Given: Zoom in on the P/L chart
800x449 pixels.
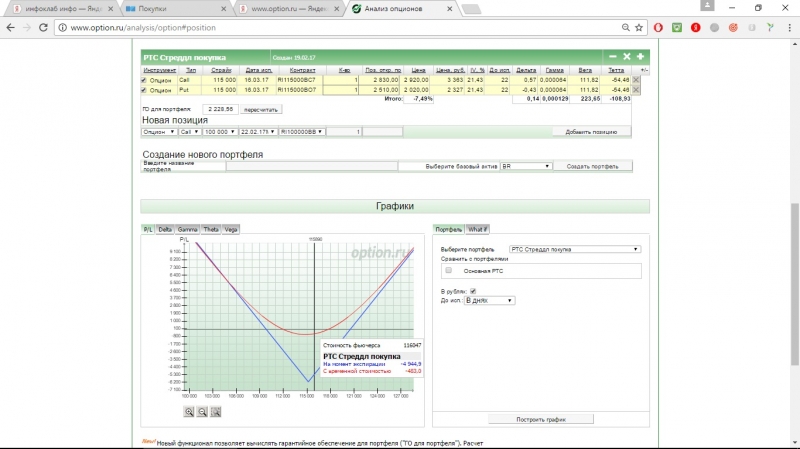Looking at the screenshot, I should click(x=189, y=412).
